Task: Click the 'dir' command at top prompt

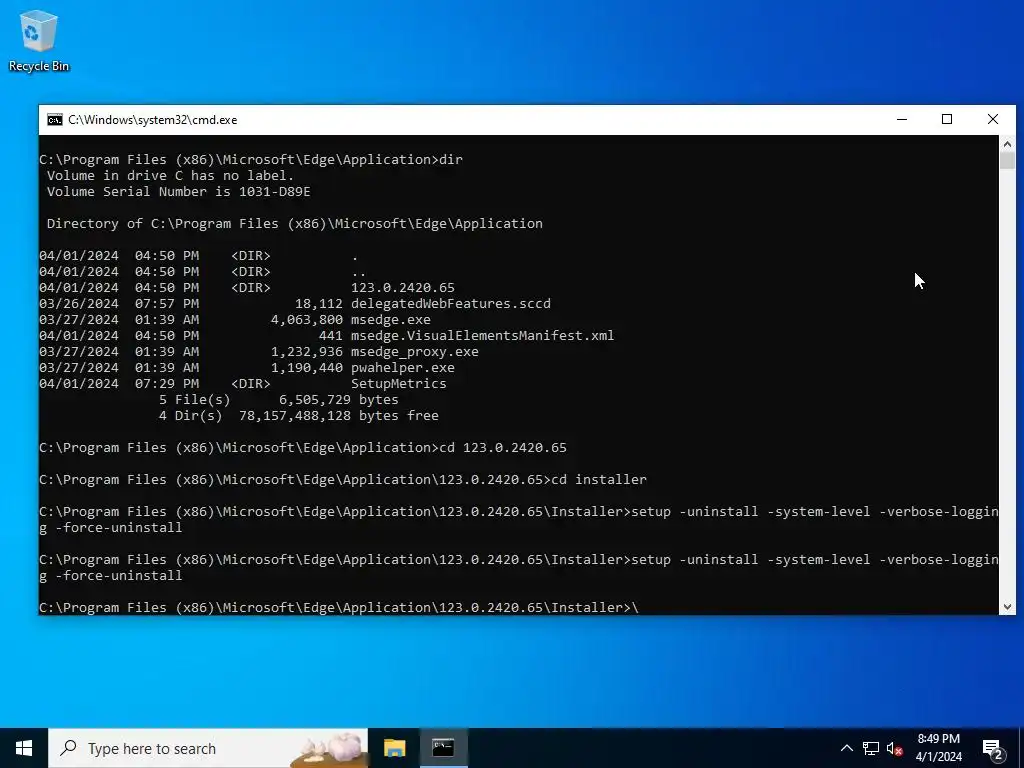Action: (x=451, y=160)
